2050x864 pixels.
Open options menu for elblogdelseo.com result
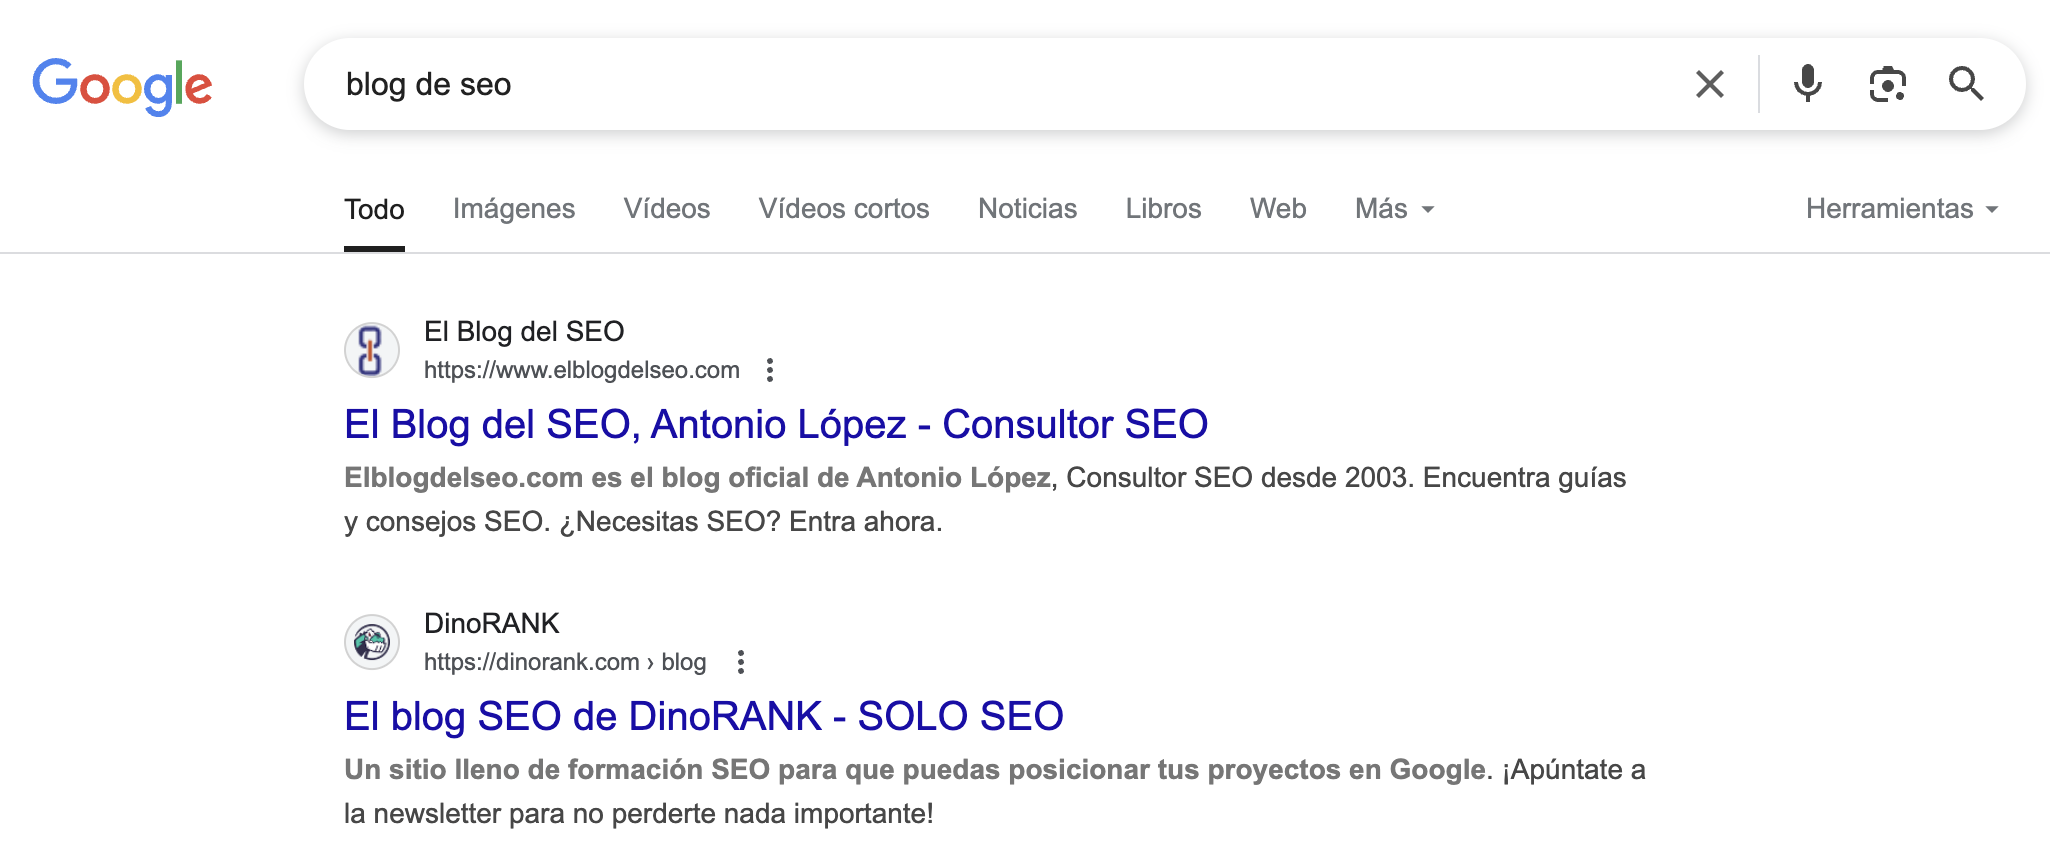click(769, 370)
